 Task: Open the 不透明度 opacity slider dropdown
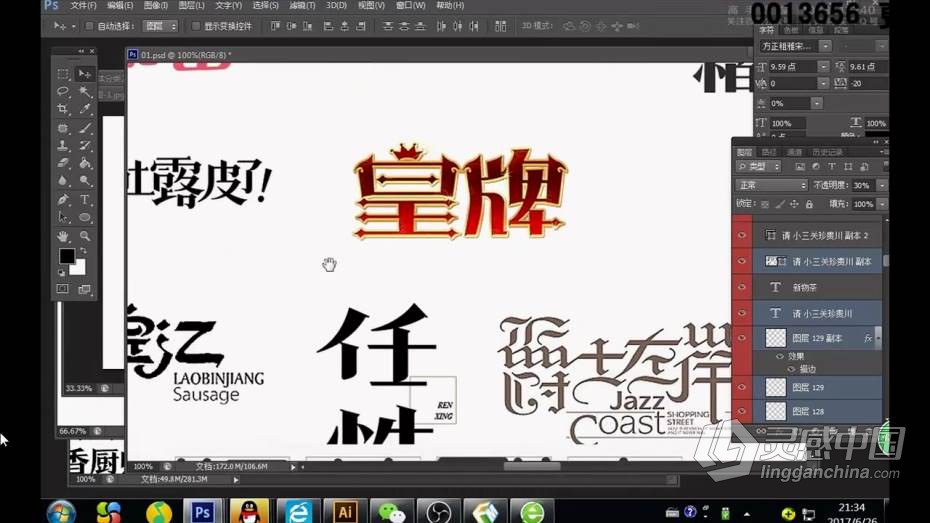click(882, 186)
